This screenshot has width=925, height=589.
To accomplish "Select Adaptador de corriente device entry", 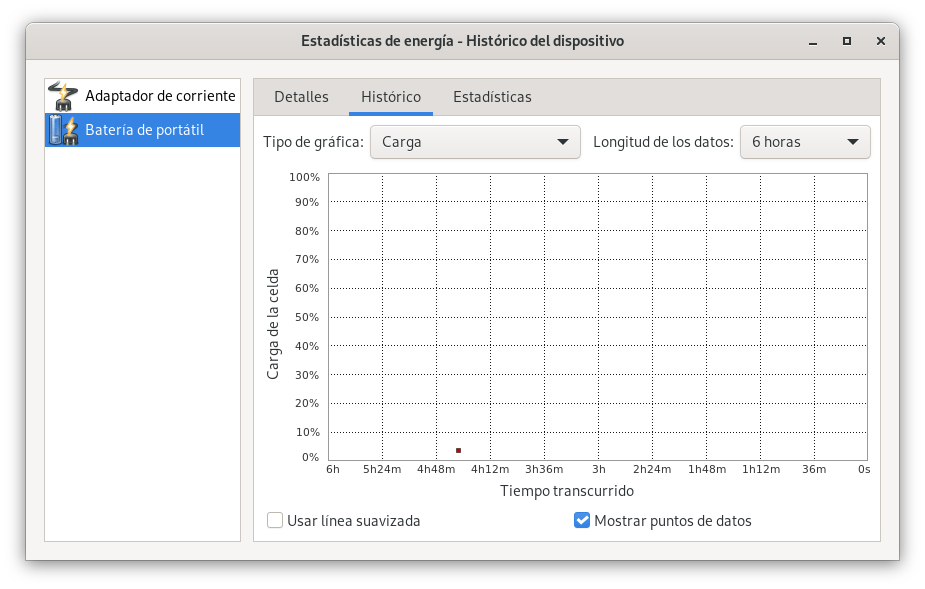I will (160, 96).
